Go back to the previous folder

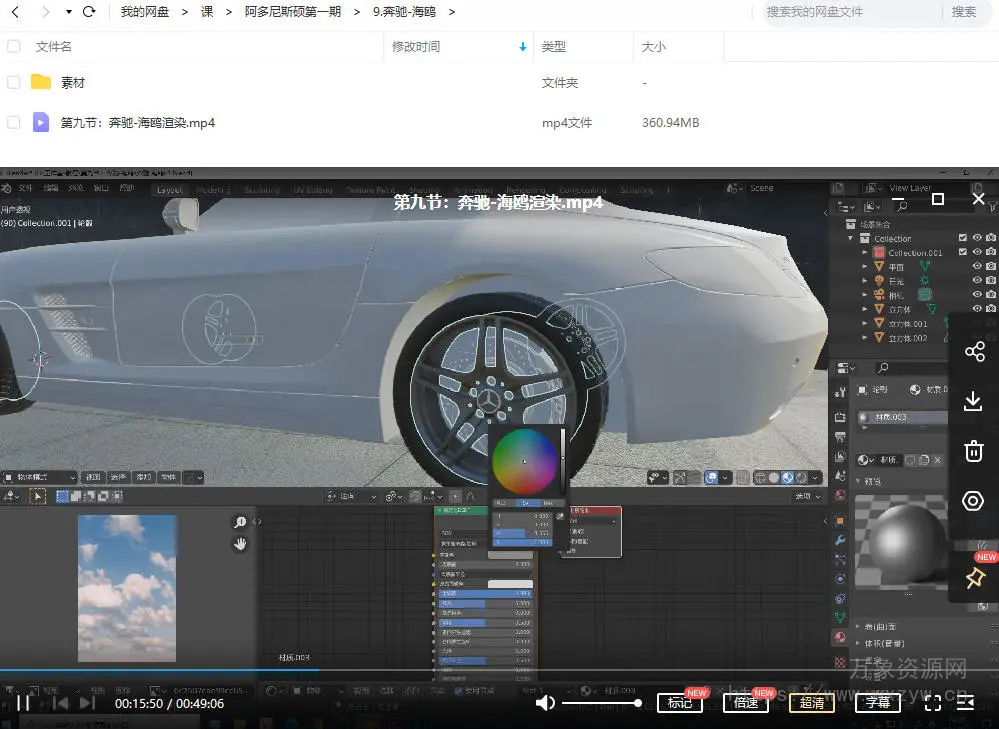[15, 12]
